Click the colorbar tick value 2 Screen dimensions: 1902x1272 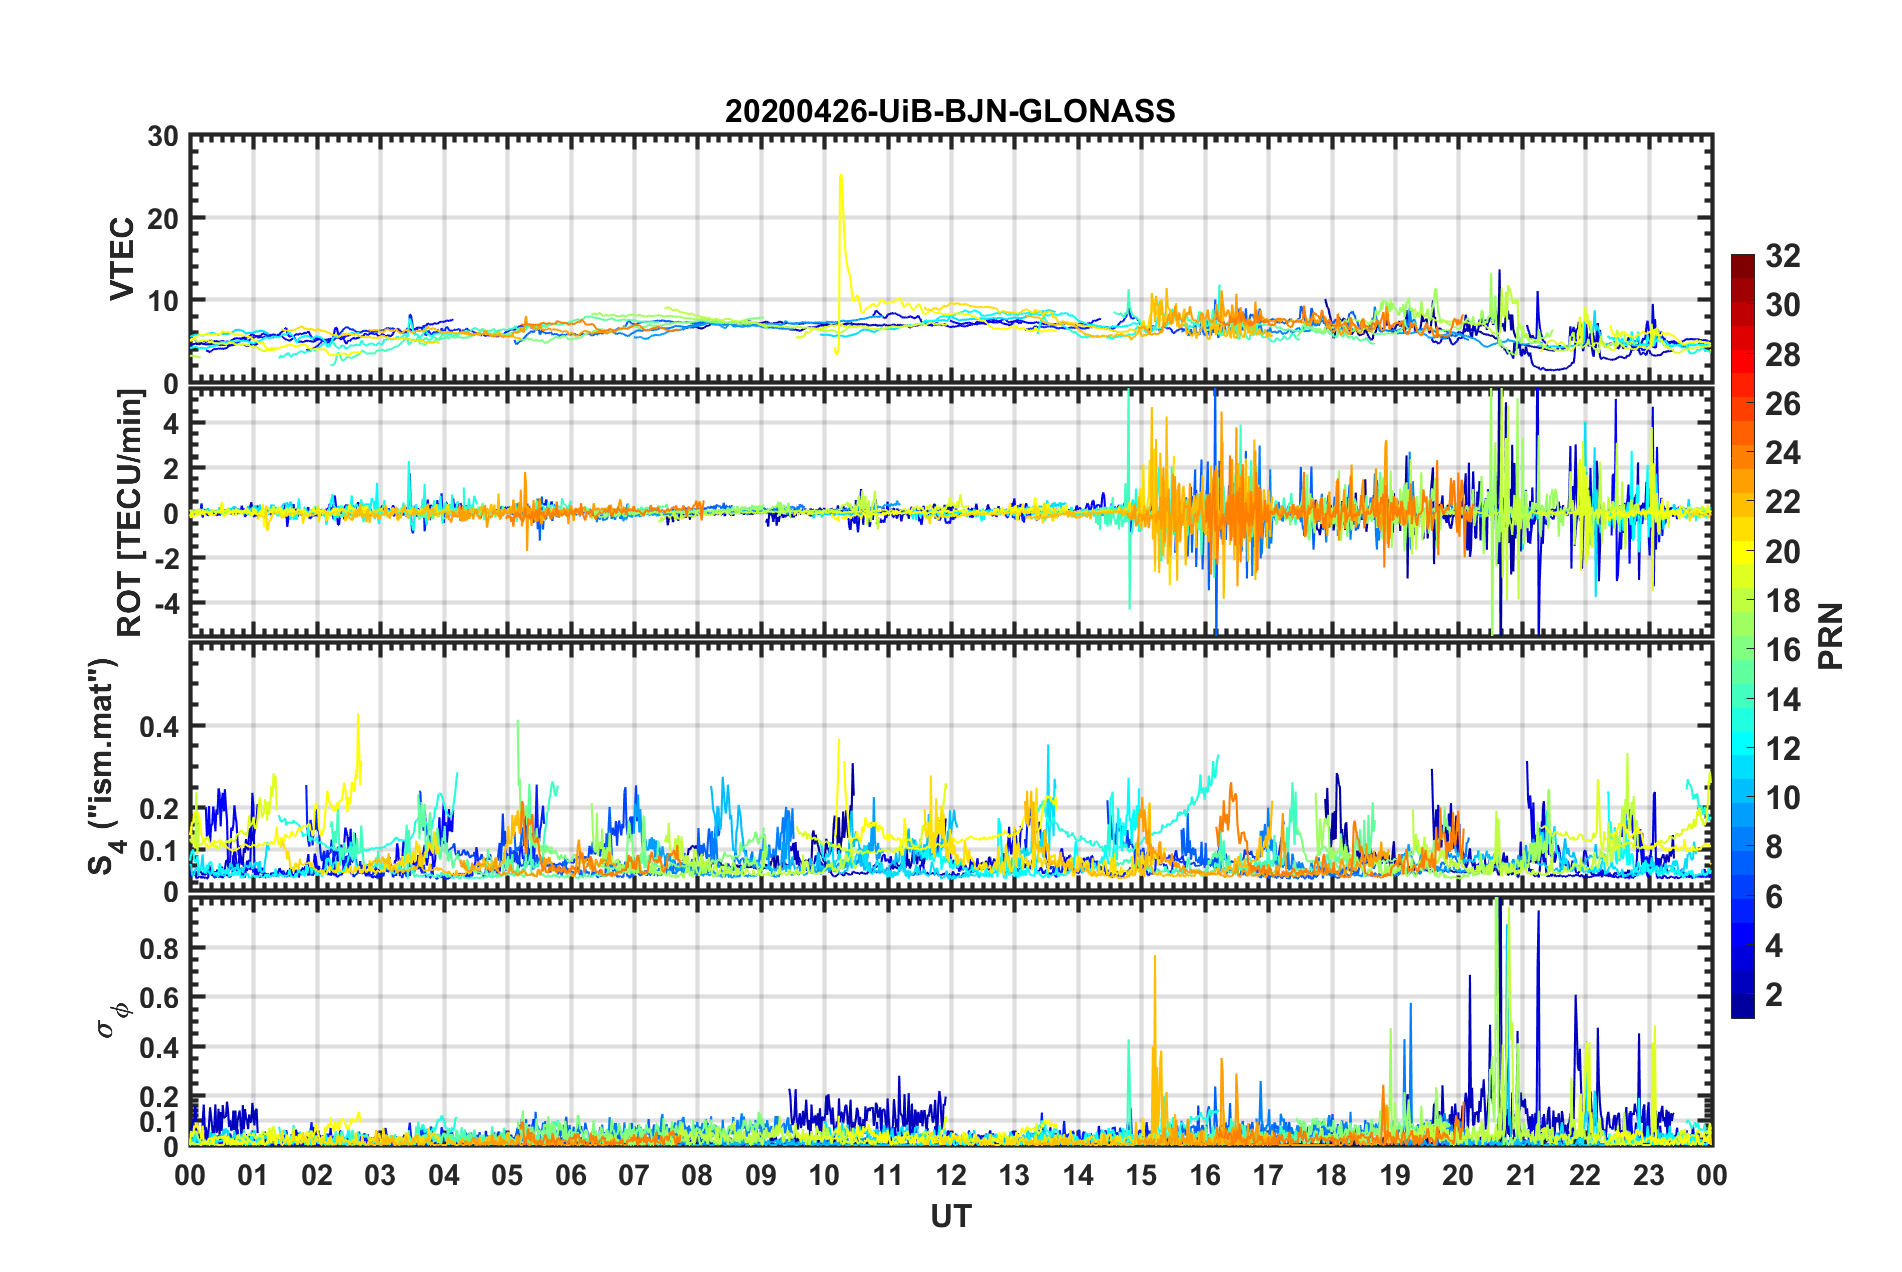tap(1774, 994)
